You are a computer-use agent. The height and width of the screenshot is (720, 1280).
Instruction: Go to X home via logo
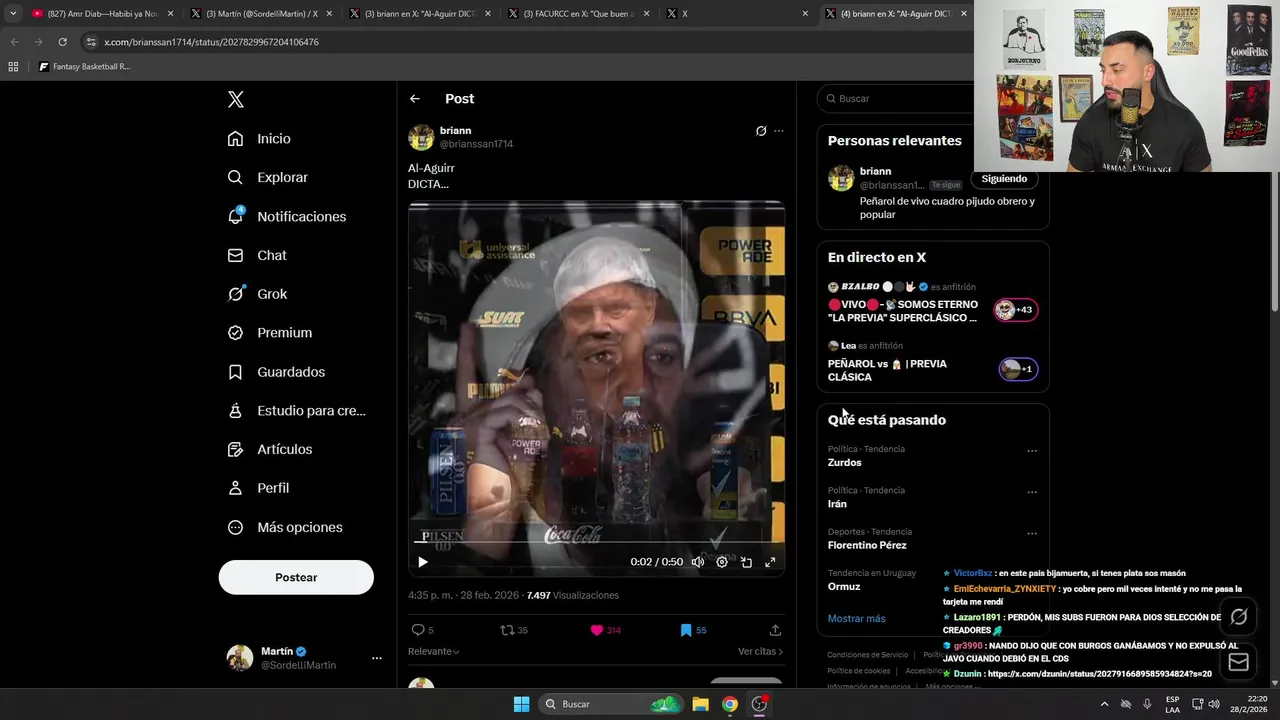[x=236, y=99]
